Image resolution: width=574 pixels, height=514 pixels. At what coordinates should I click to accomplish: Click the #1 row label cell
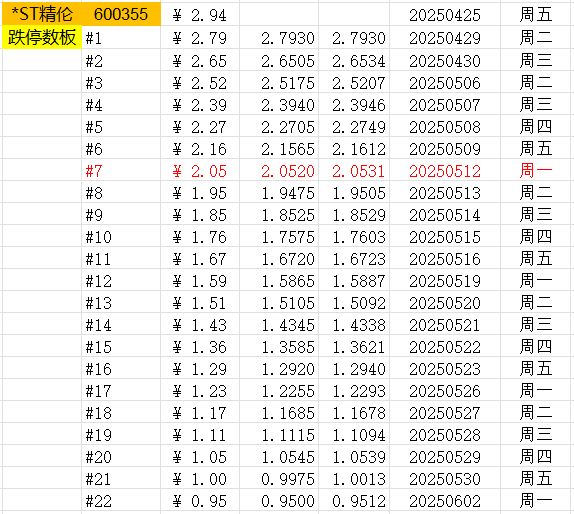[121, 38]
